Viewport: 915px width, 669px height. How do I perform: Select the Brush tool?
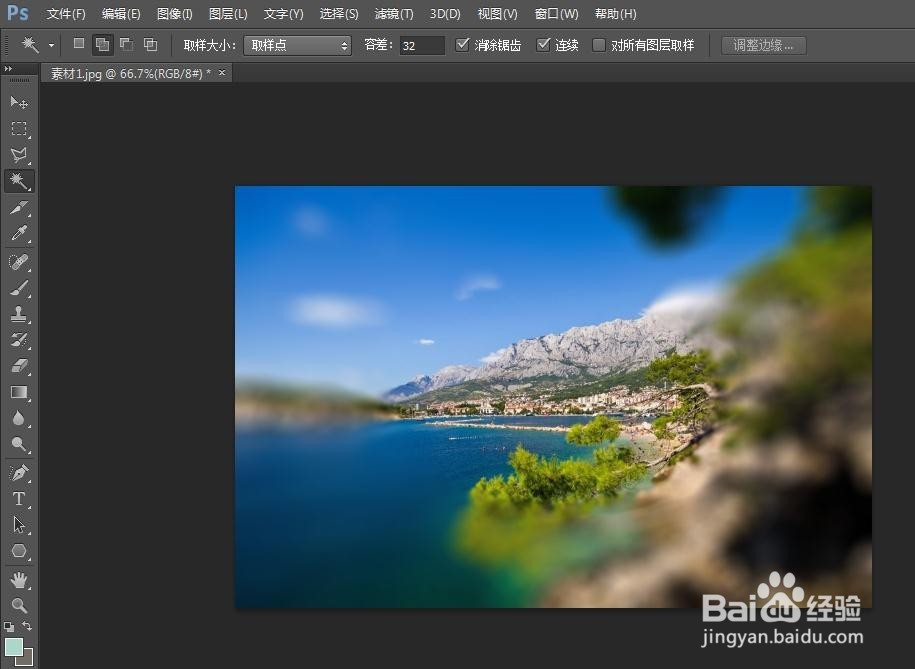pyautogui.click(x=19, y=288)
